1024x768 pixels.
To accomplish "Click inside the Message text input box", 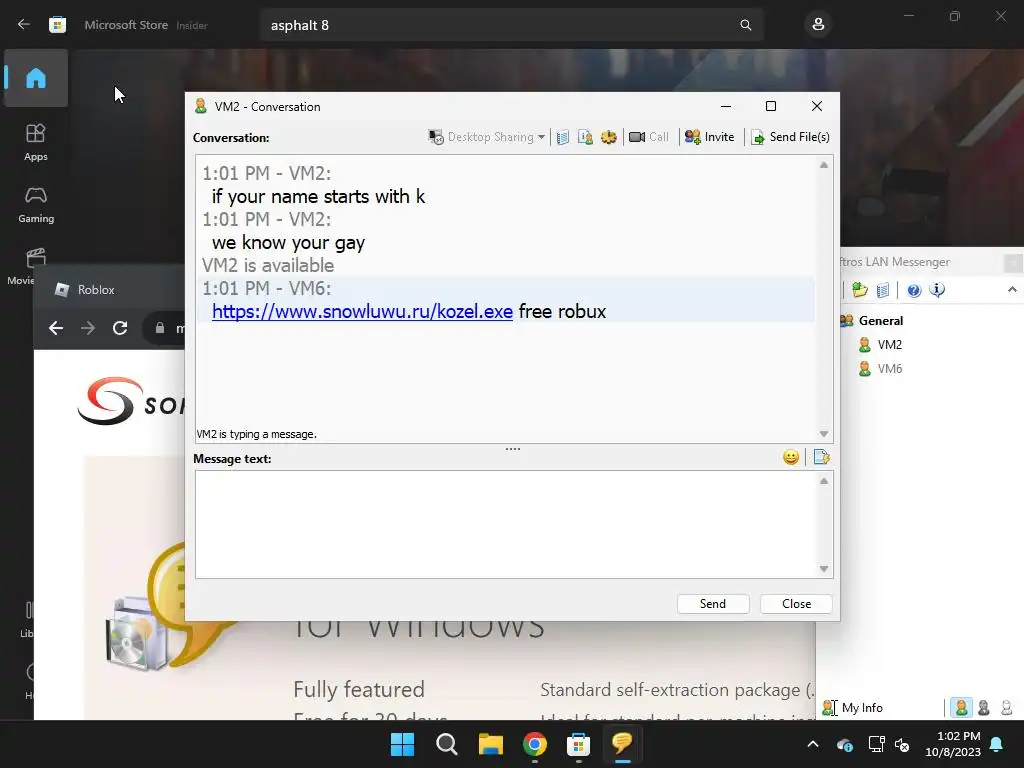I will pos(505,524).
